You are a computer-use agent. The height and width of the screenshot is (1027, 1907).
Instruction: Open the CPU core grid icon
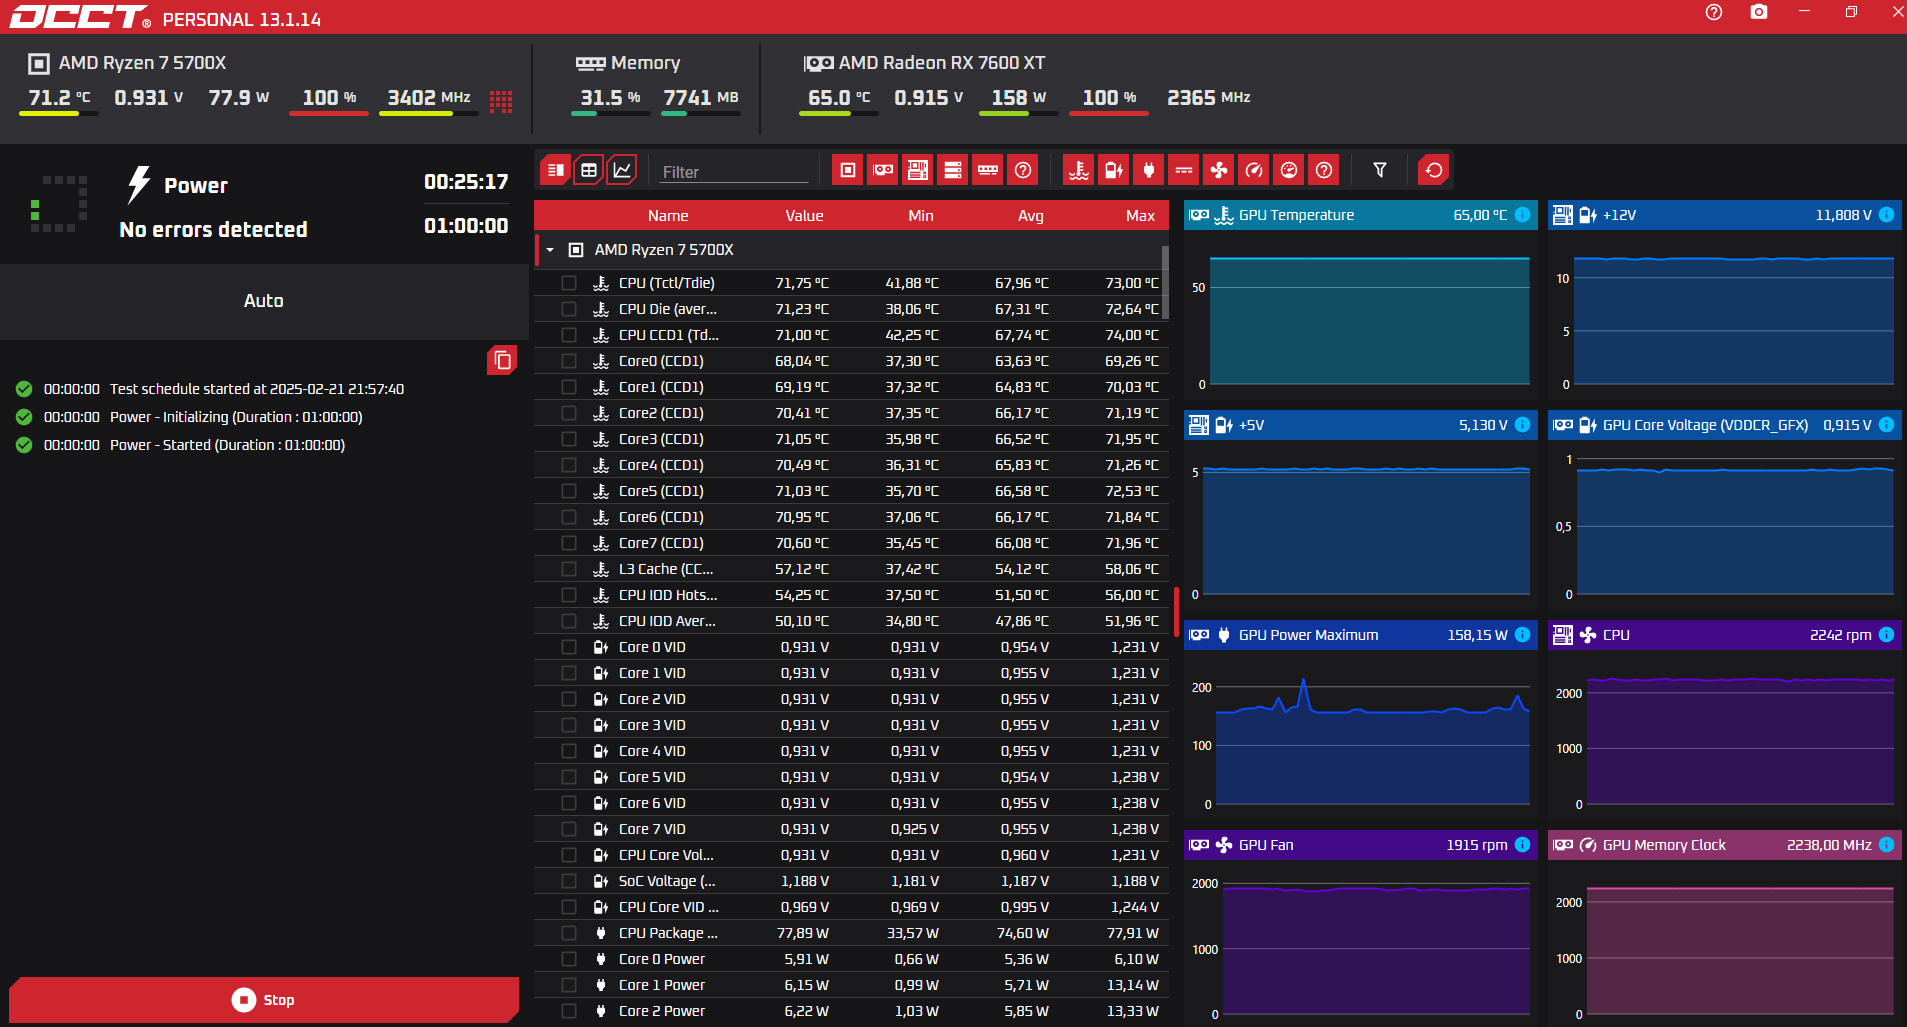point(501,101)
